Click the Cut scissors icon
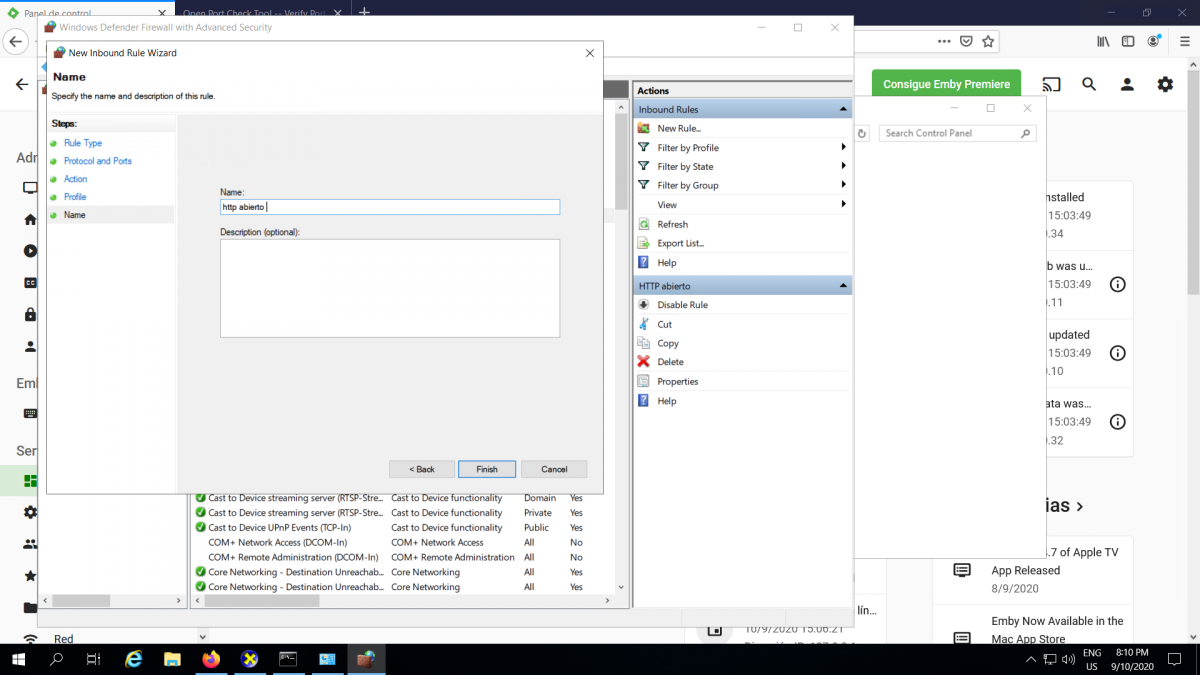Screen dimensions: 1200x675 pyautogui.click(x=644, y=324)
